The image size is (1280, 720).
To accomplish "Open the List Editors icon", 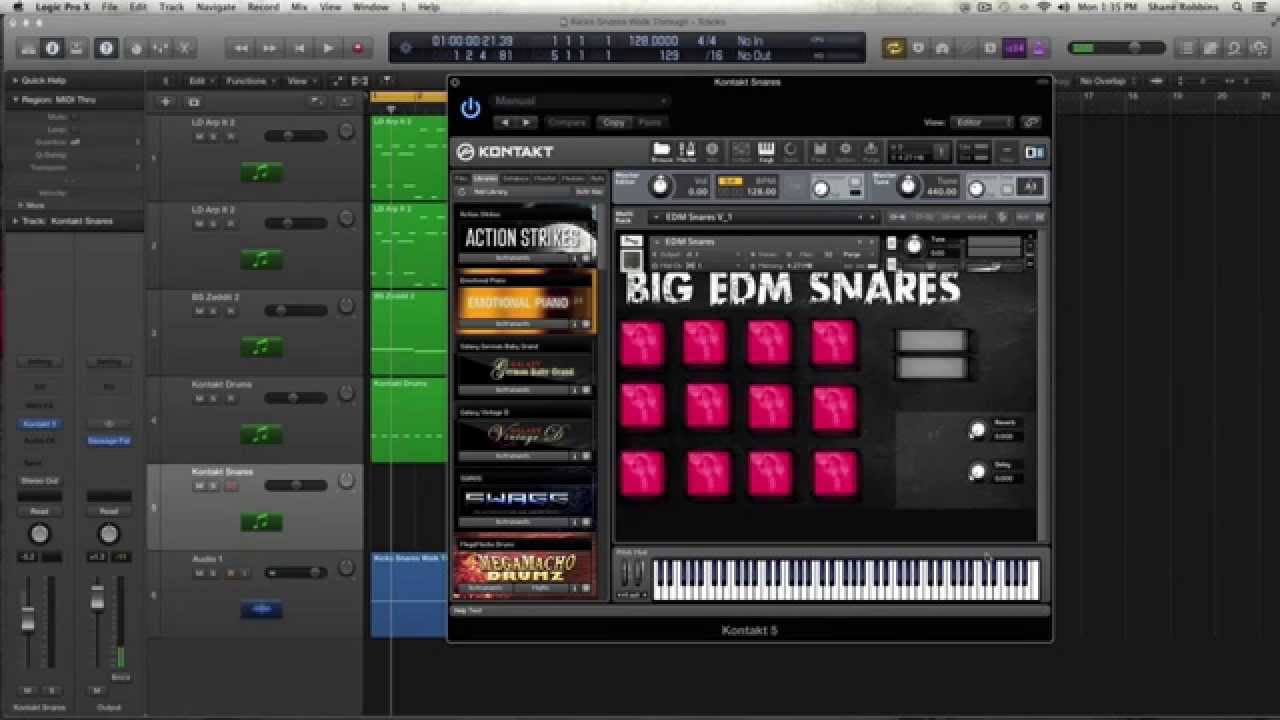I will [x=1187, y=48].
